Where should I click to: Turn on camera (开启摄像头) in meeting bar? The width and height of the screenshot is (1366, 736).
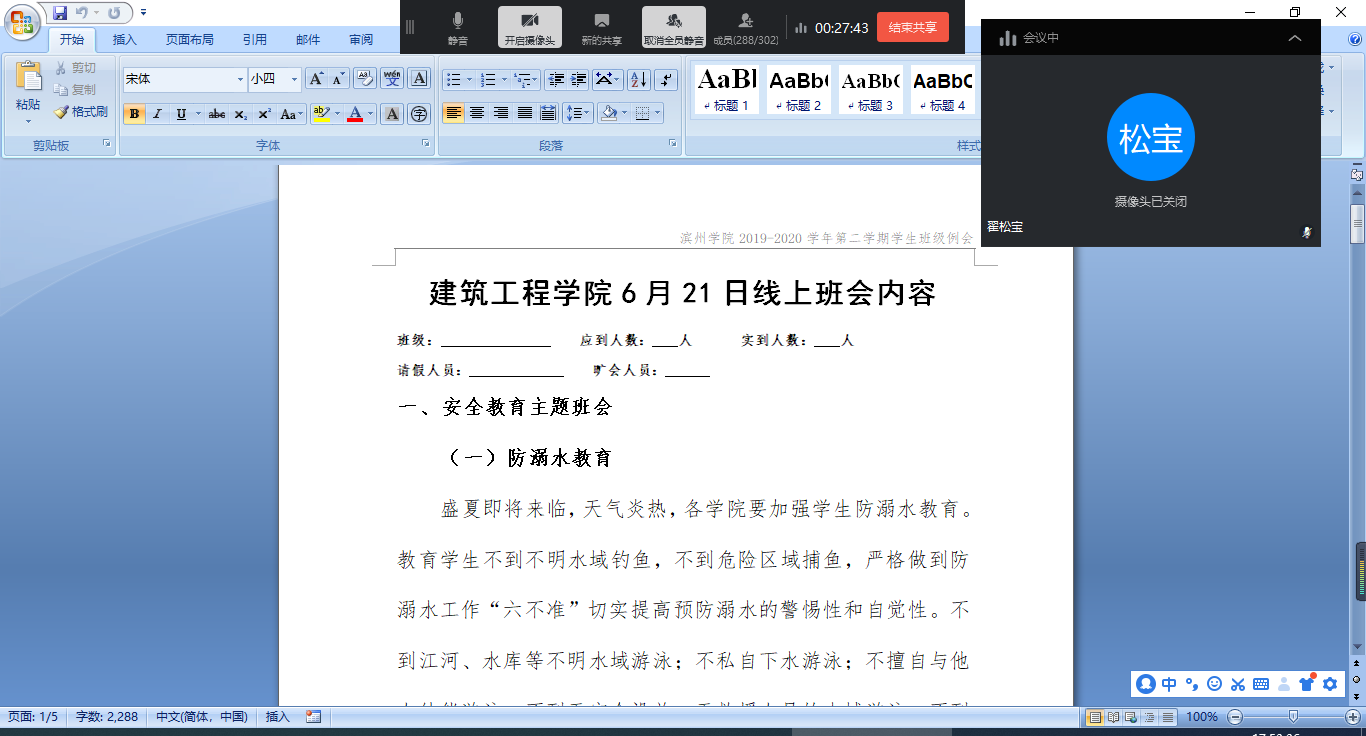tap(529, 28)
